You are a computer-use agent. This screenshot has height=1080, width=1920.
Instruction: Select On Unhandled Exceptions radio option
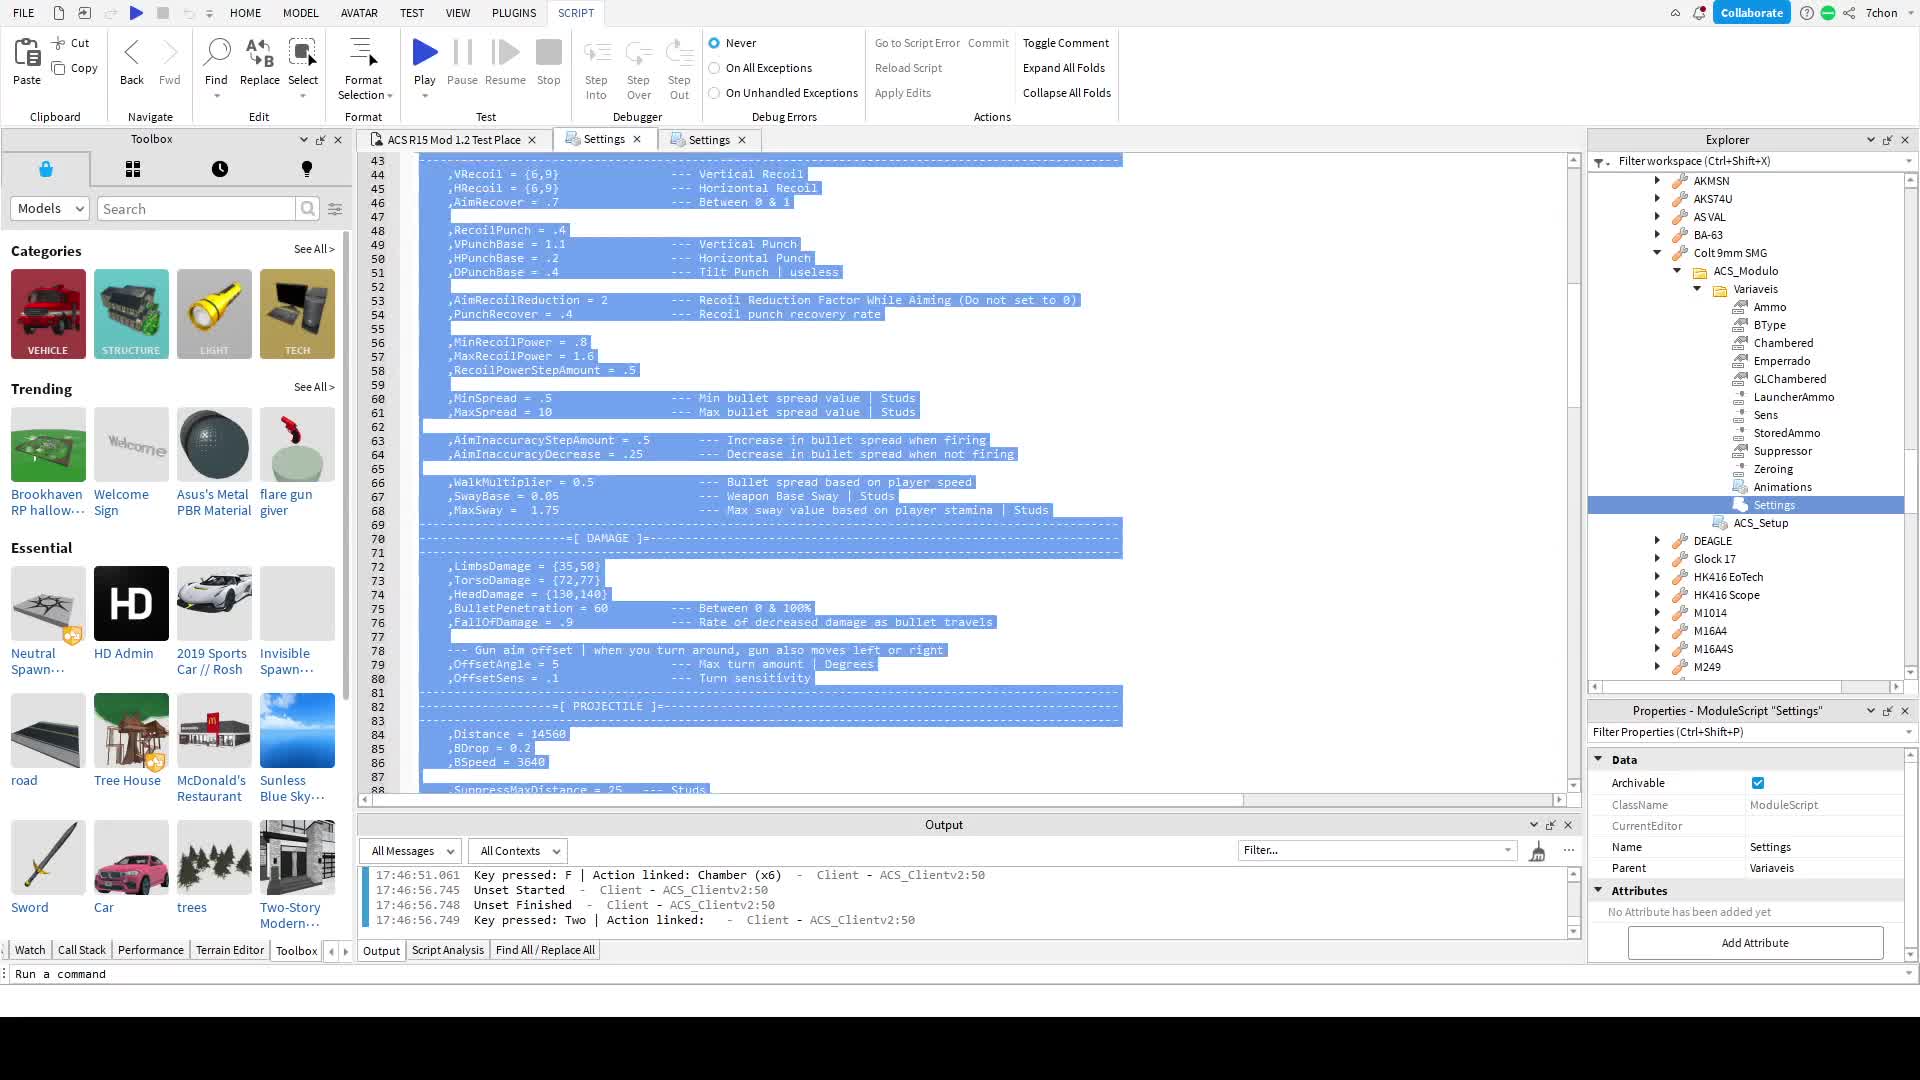pyautogui.click(x=714, y=93)
